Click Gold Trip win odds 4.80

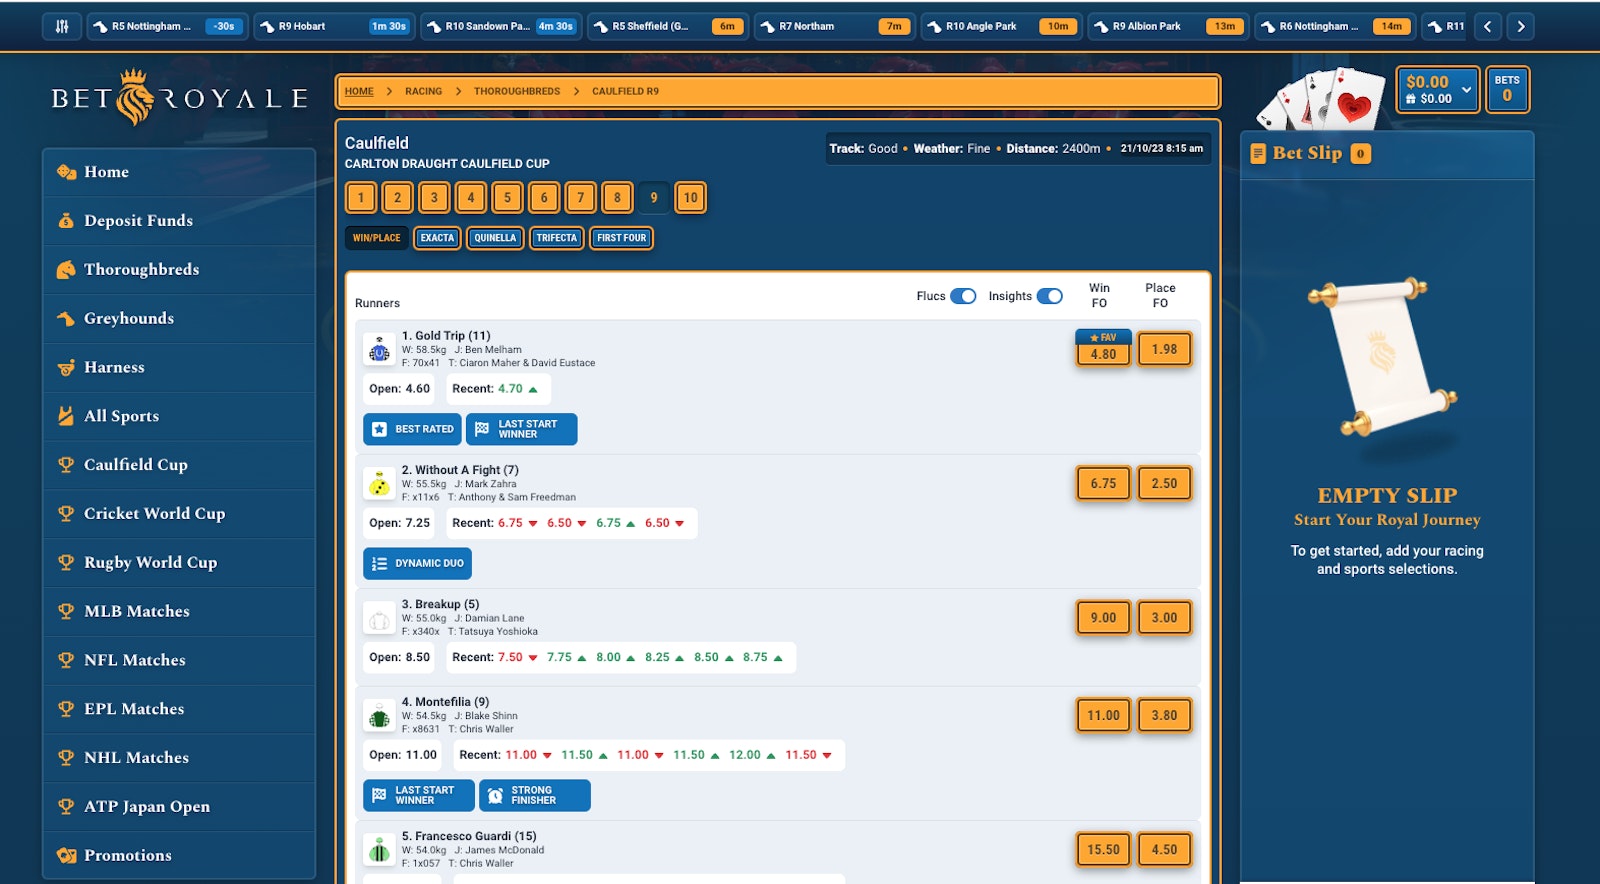click(1103, 353)
